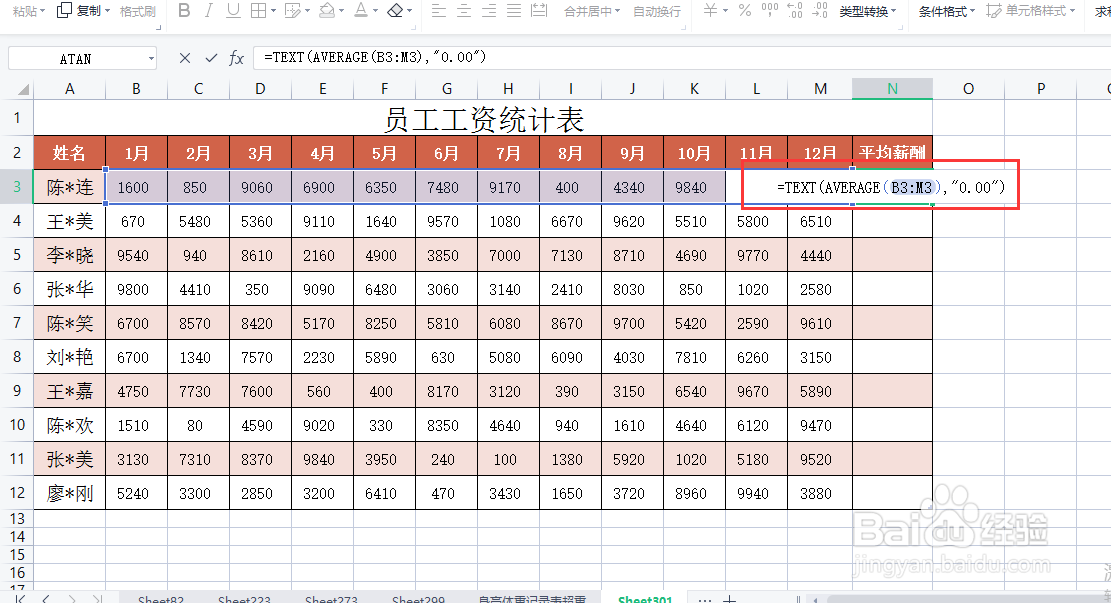
Task: Click the 平均薪酬 header cell
Action: [x=892, y=152]
